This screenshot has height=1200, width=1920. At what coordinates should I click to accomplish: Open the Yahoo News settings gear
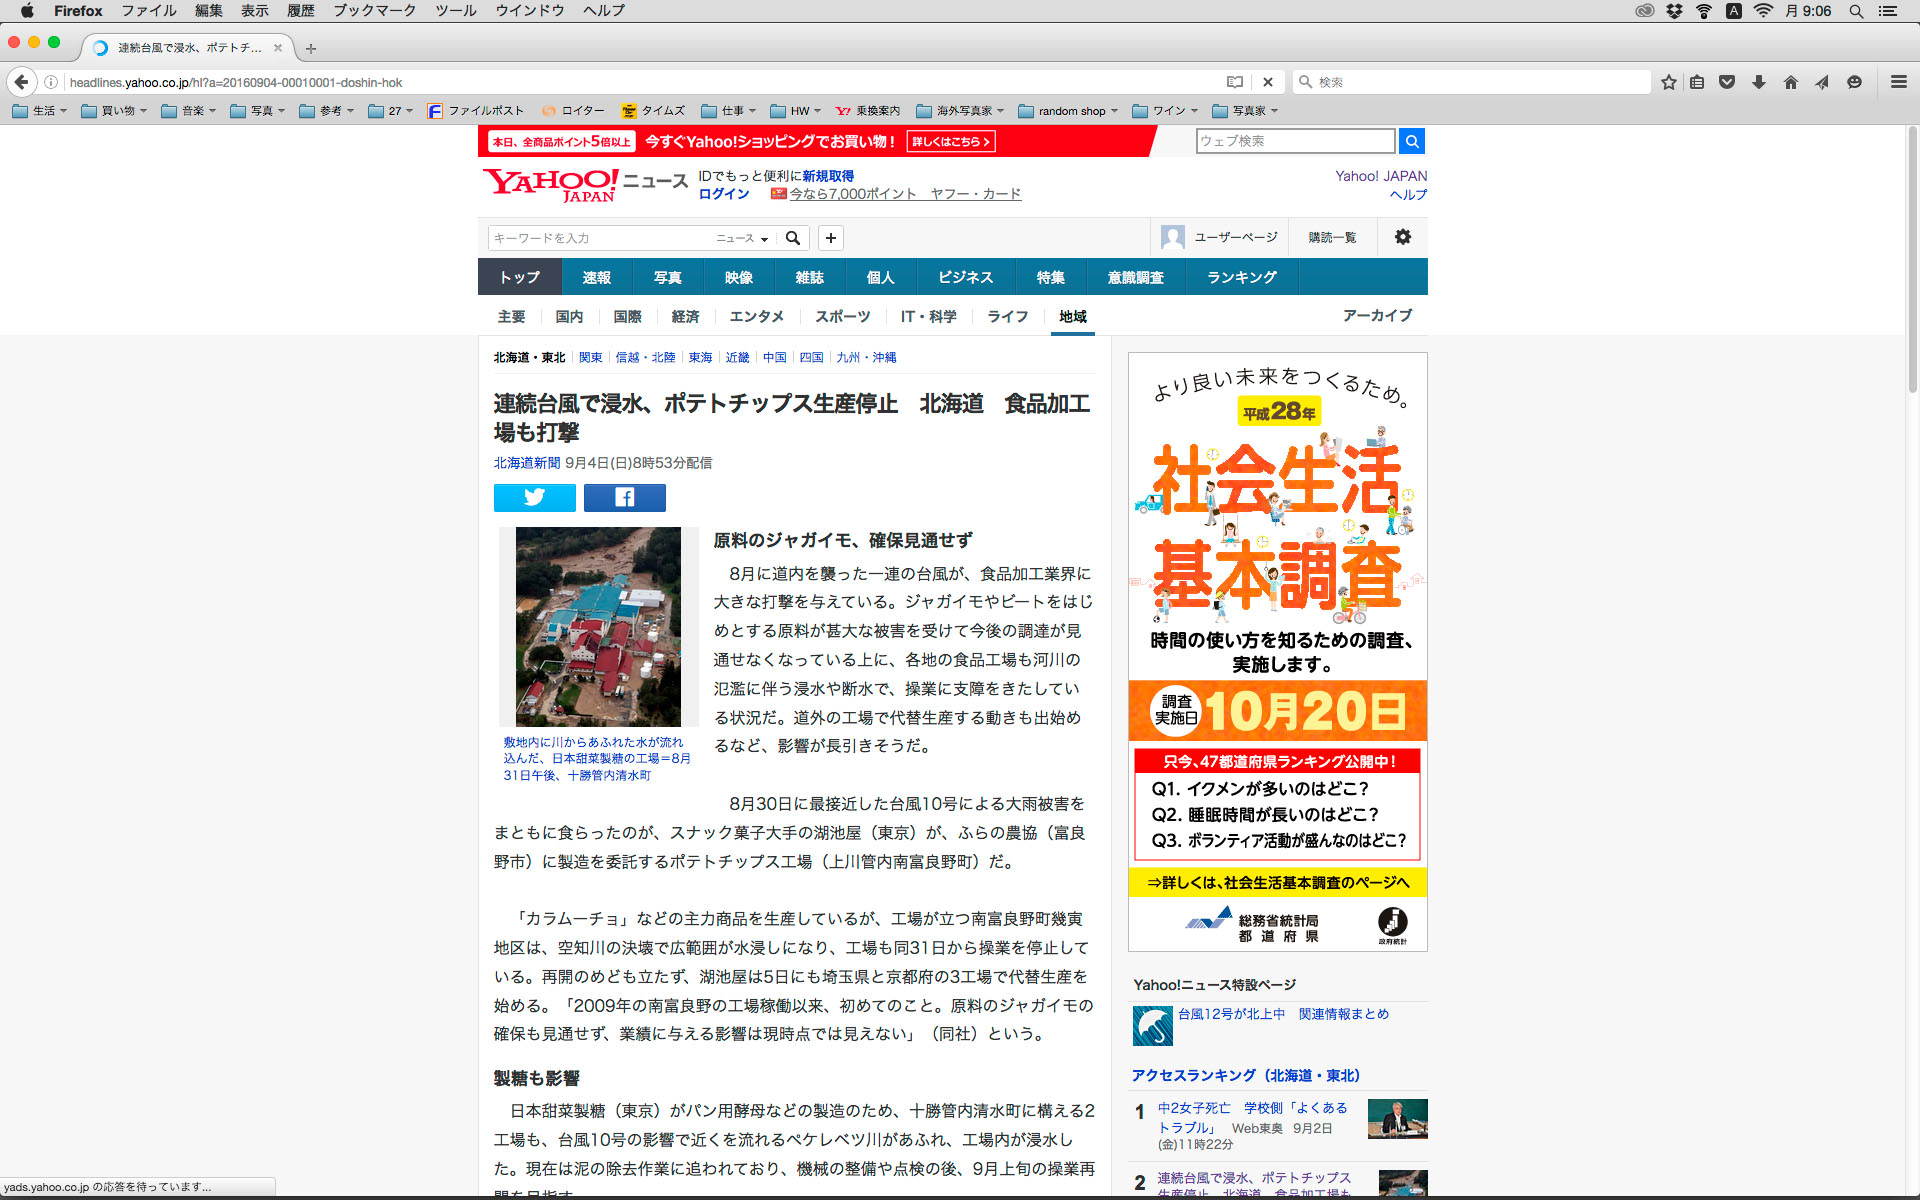pyautogui.click(x=1402, y=237)
